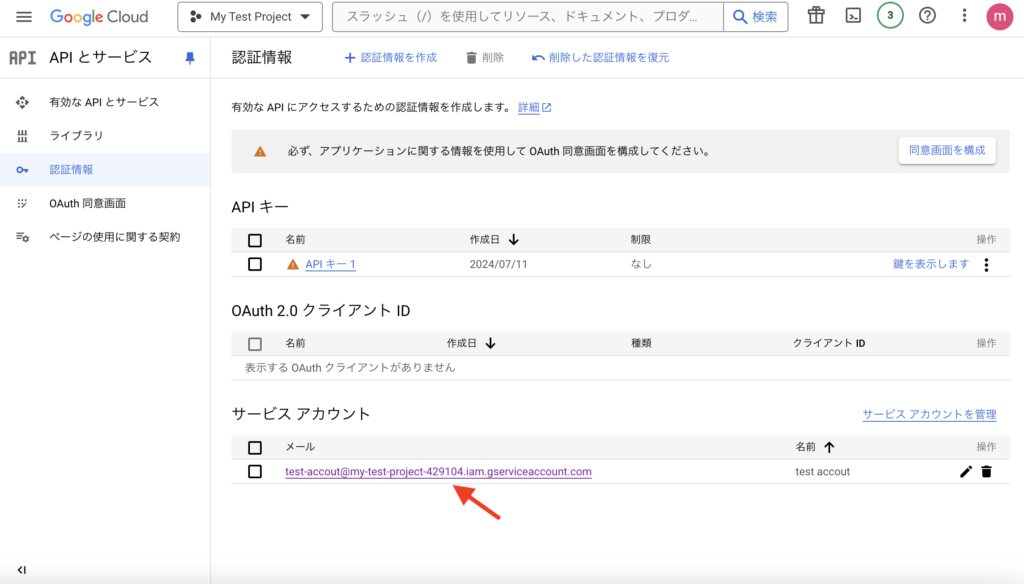Viewport: 1024px width, 584px height.
Task: Select all API keys with header checkbox
Action: [x=255, y=240]
